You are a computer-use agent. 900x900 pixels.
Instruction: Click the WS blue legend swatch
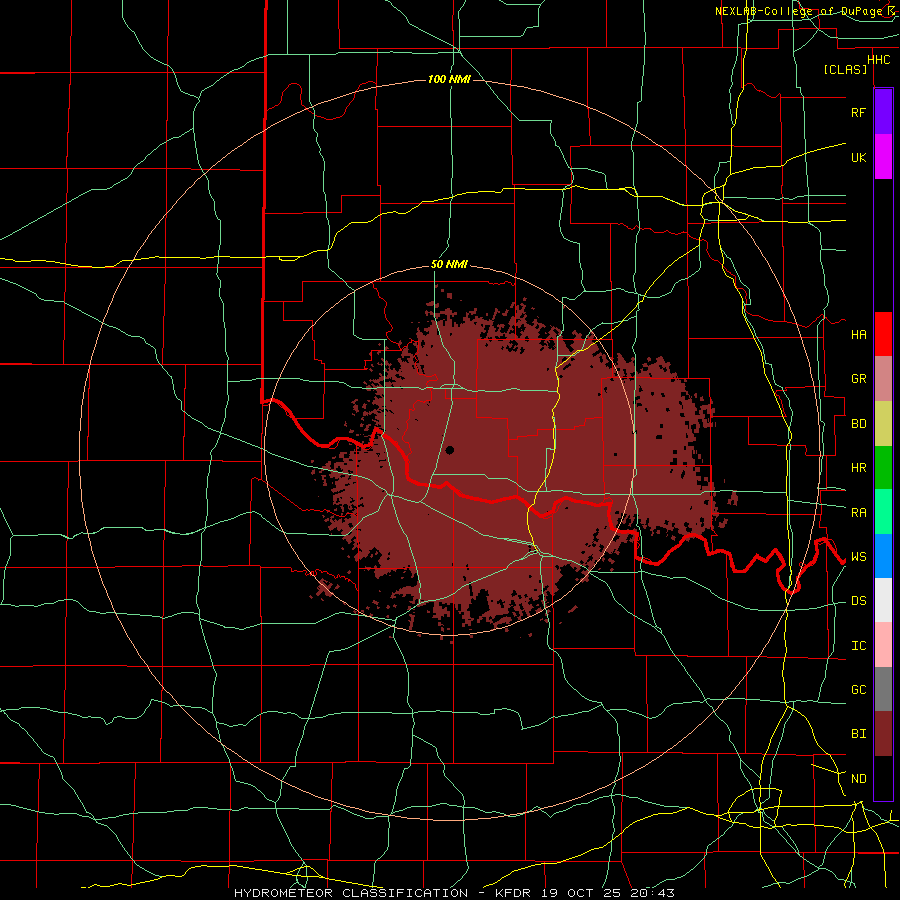[883, 556]
